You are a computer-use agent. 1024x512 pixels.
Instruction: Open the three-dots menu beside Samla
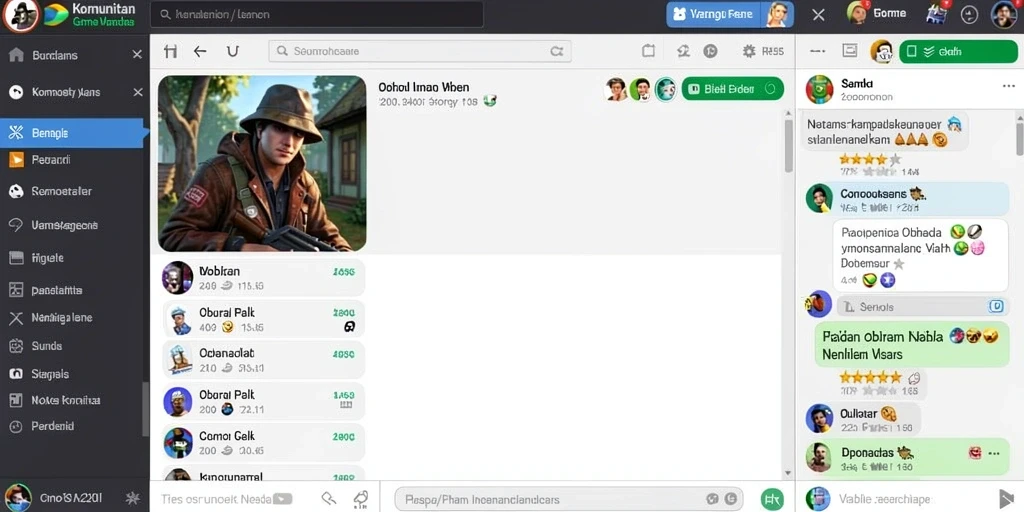1008,86
